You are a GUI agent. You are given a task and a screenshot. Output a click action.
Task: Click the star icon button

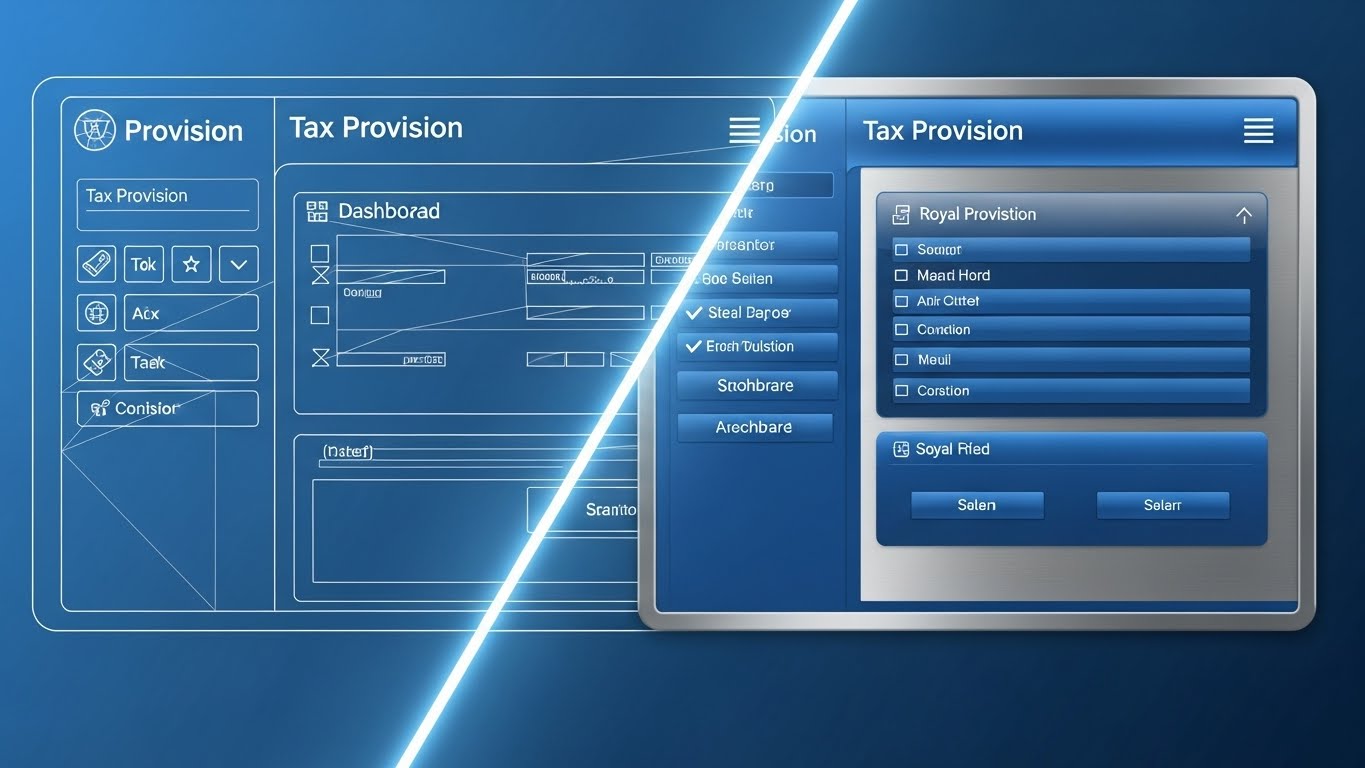tap(191, 264)
